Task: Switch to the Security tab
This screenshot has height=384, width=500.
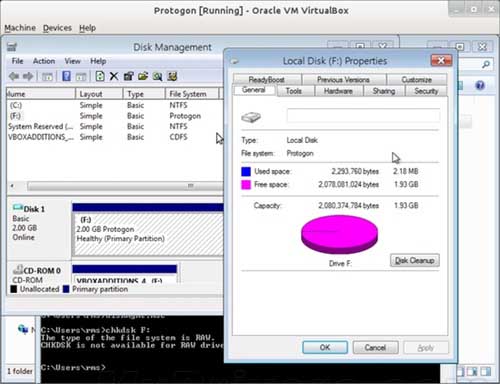Action: pyautogui.click(x=426, y=91)
